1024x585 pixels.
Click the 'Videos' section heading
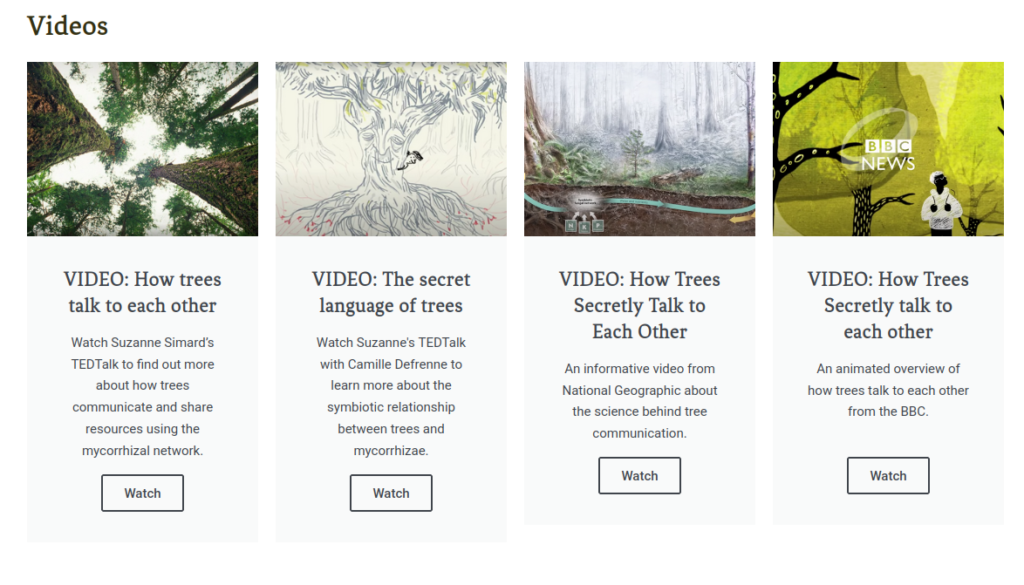(67, 26)
